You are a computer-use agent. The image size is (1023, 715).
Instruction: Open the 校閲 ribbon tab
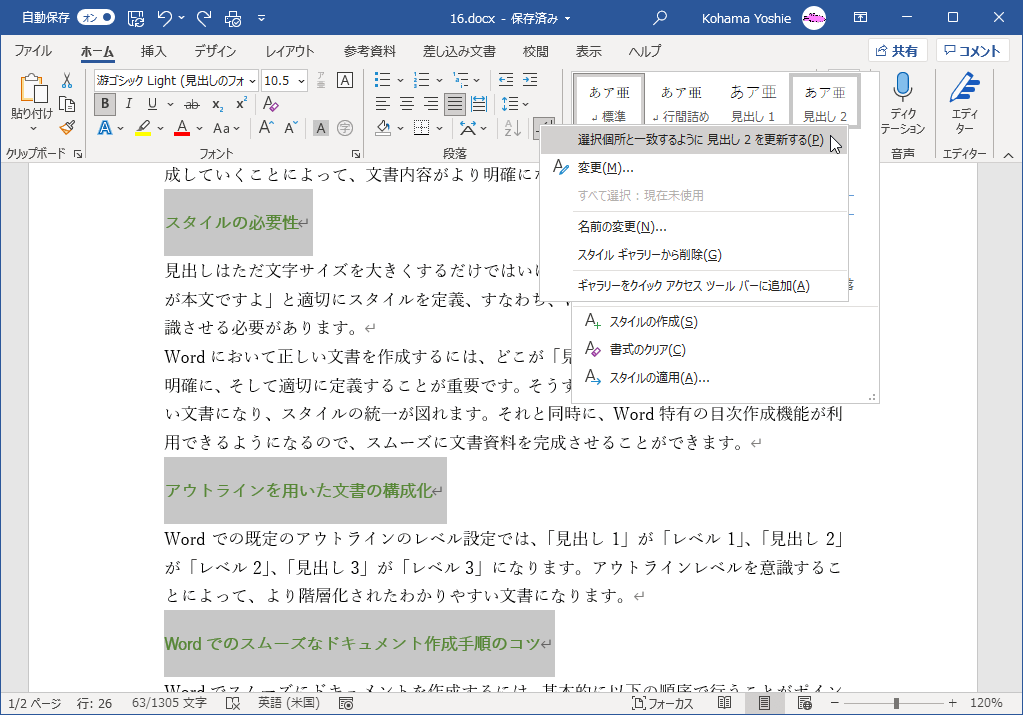[x=536, y=51]
